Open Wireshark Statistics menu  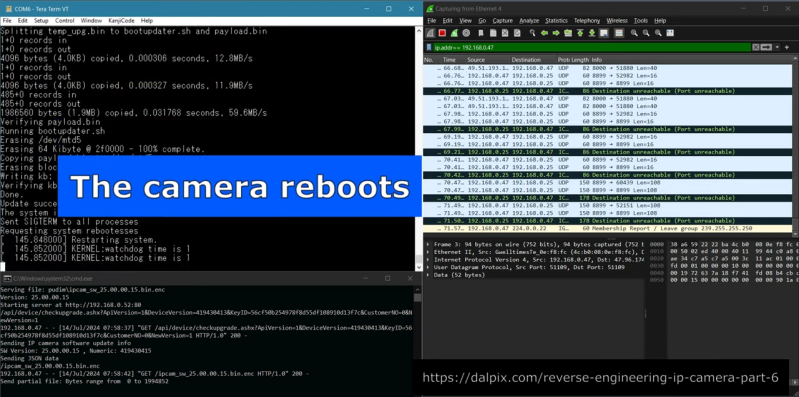pos(556,20)
